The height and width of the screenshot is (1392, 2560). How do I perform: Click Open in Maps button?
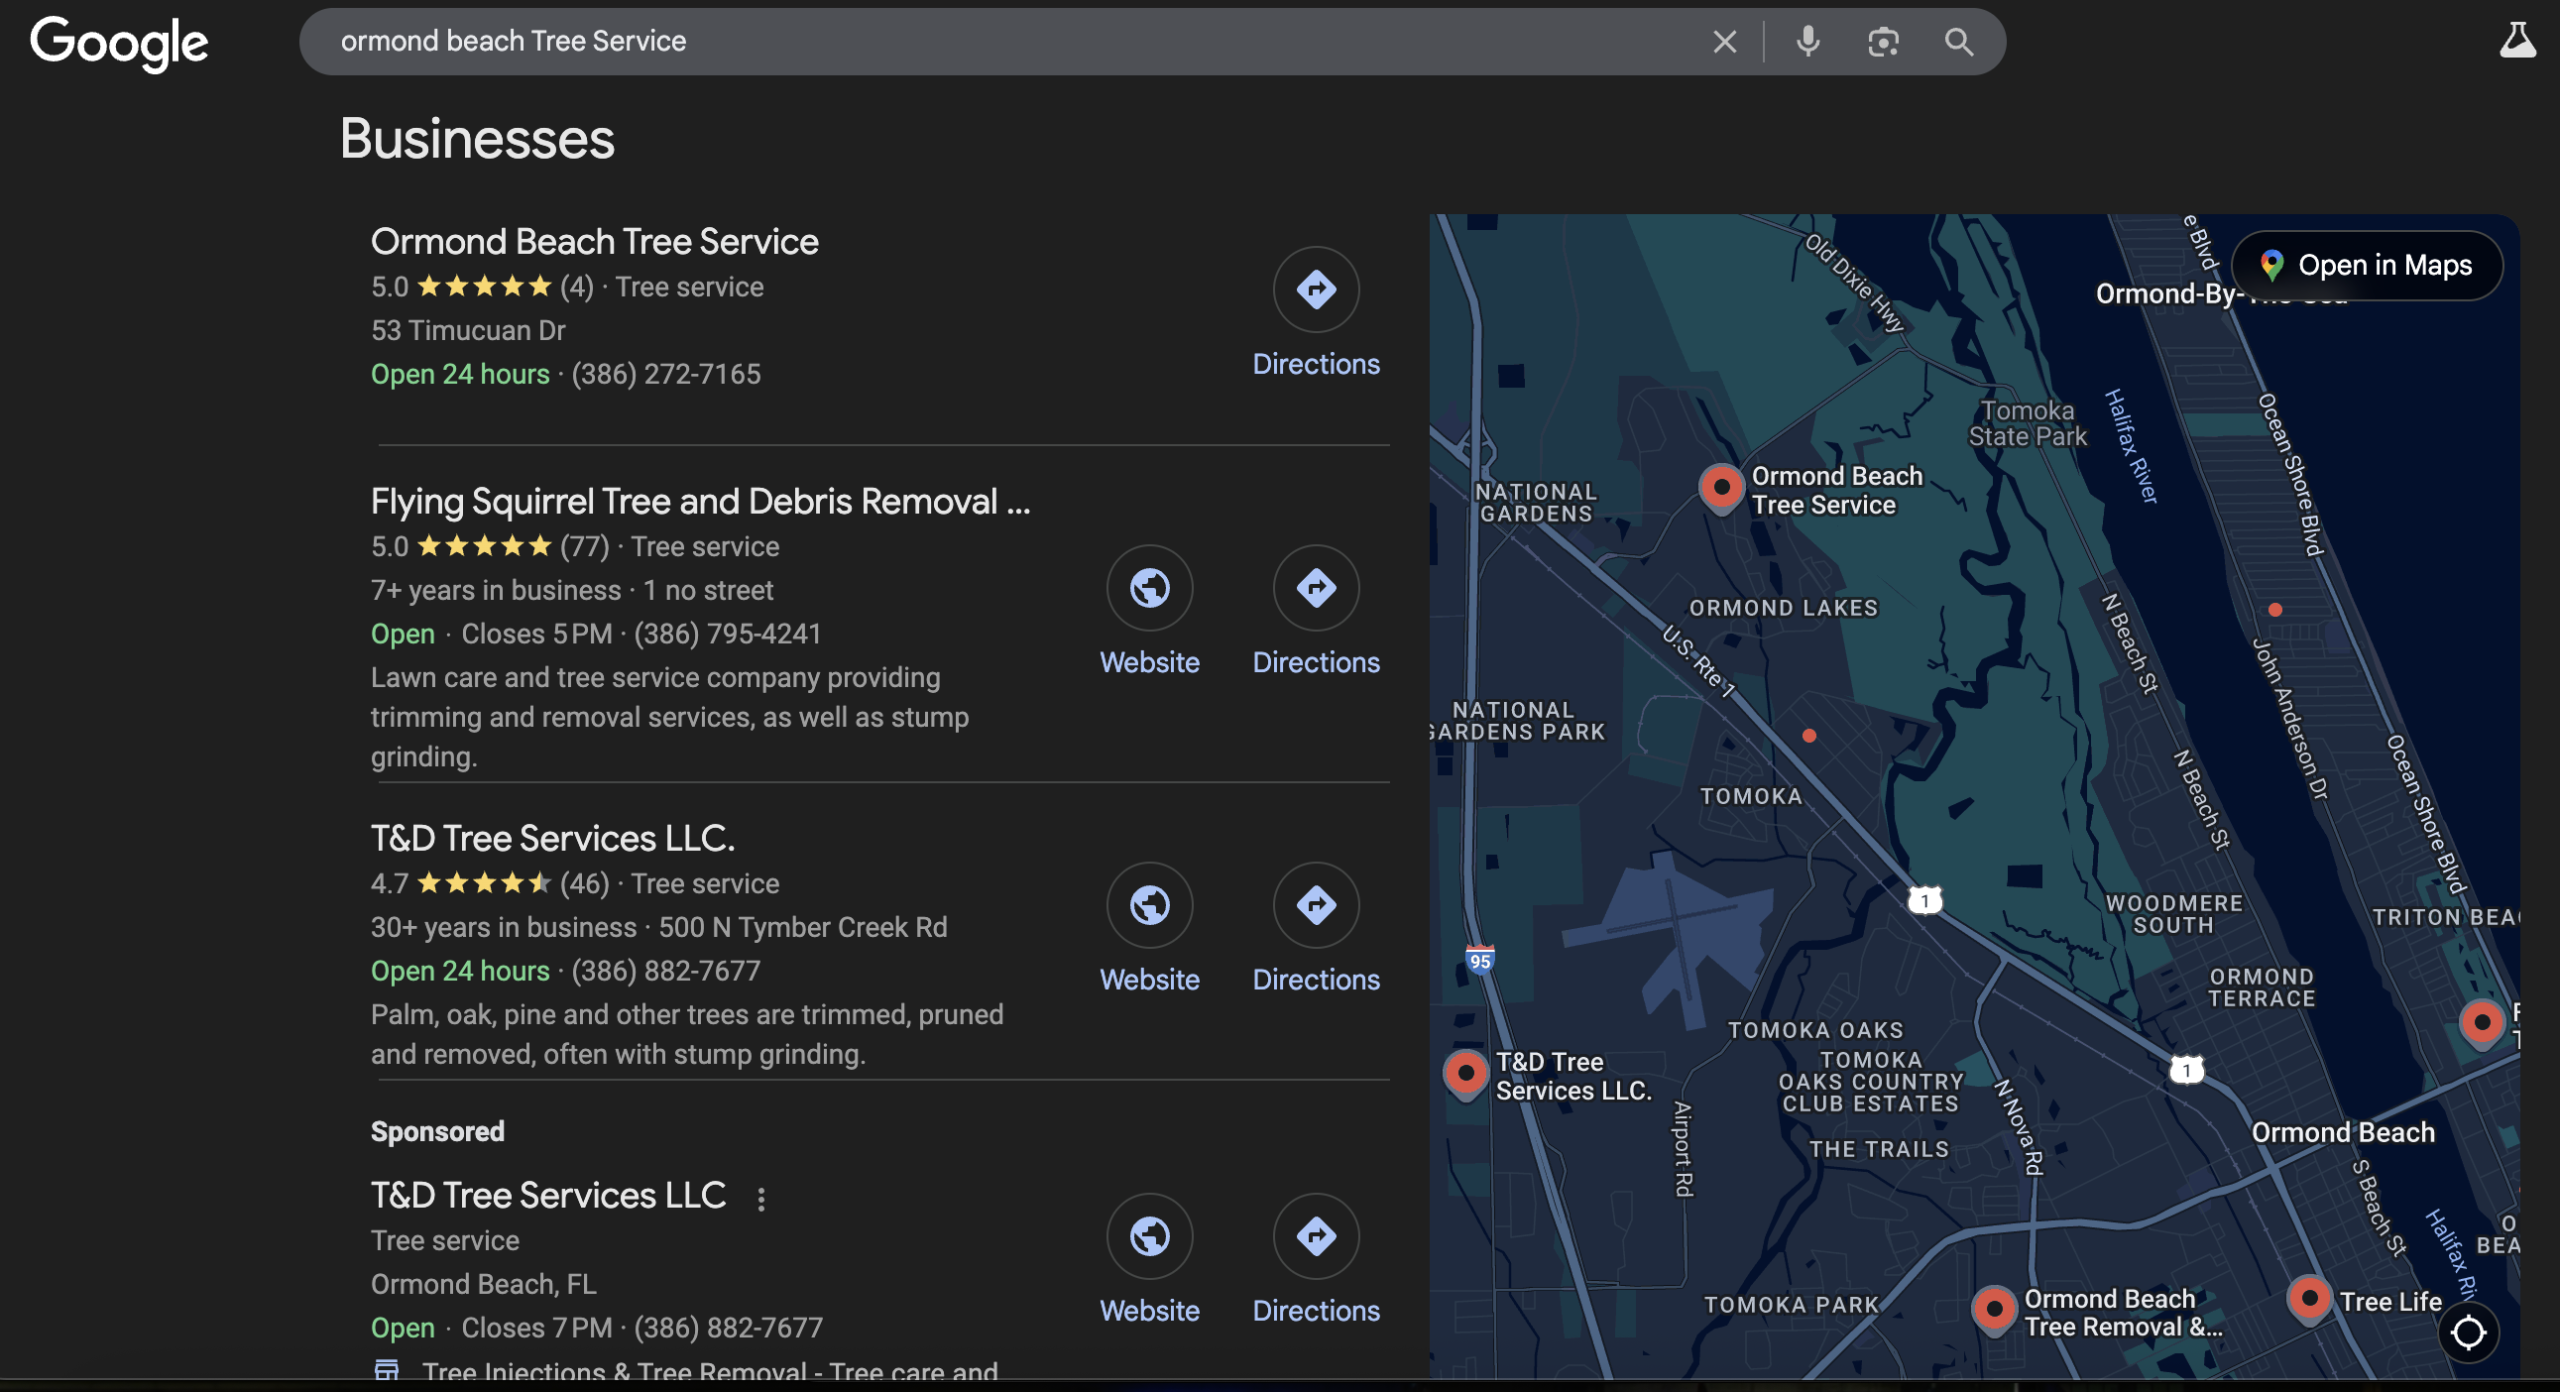point(2366,265)
